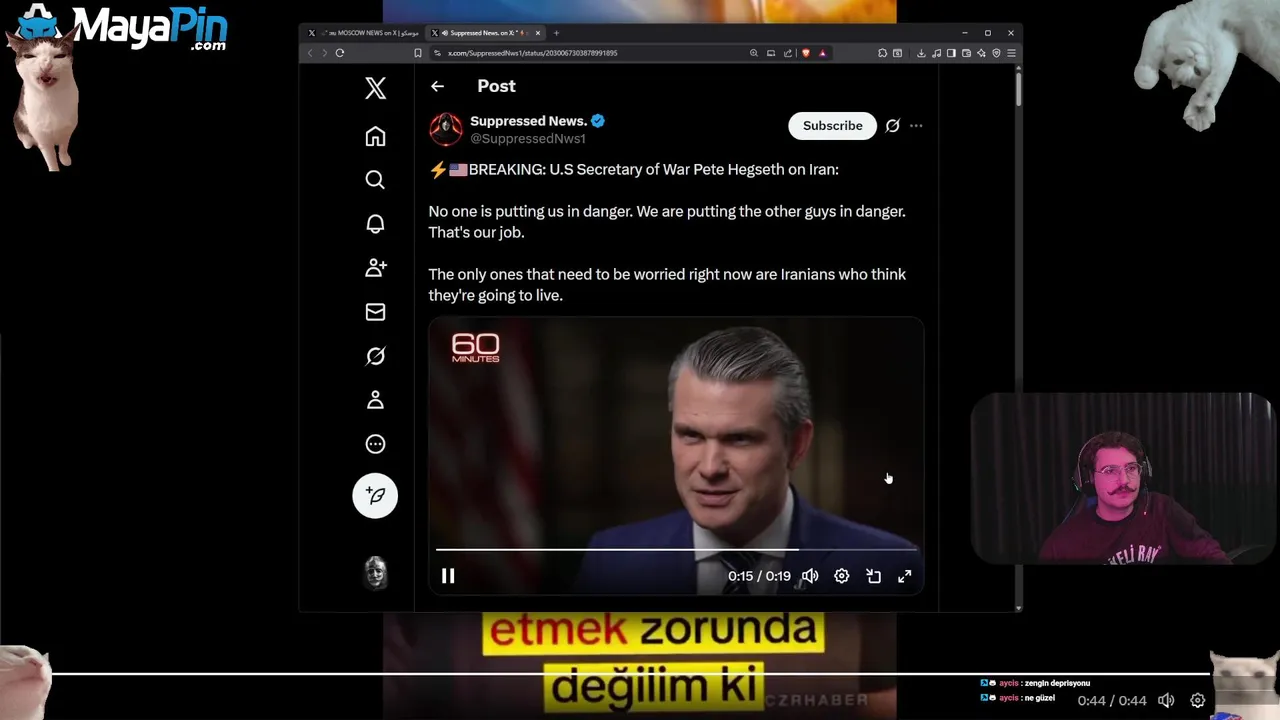Open Brave Rewards triangle icon
This screenshot has height=720, width=1280.
click(x=823, y=53)
